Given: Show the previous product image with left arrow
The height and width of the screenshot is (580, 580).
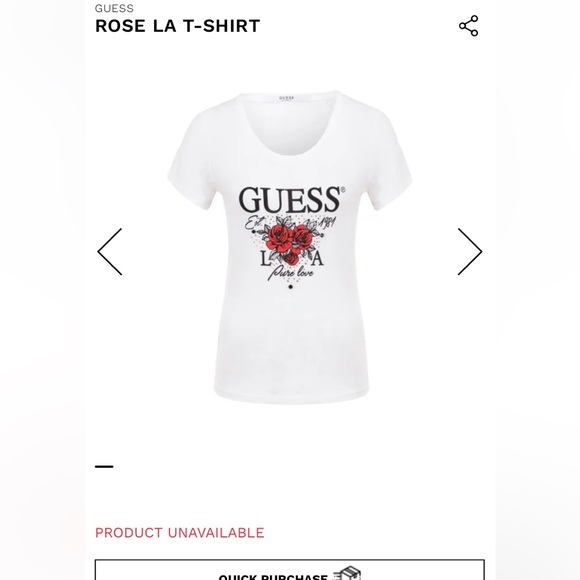Looking at the screenshot, I should pos(109,252).
